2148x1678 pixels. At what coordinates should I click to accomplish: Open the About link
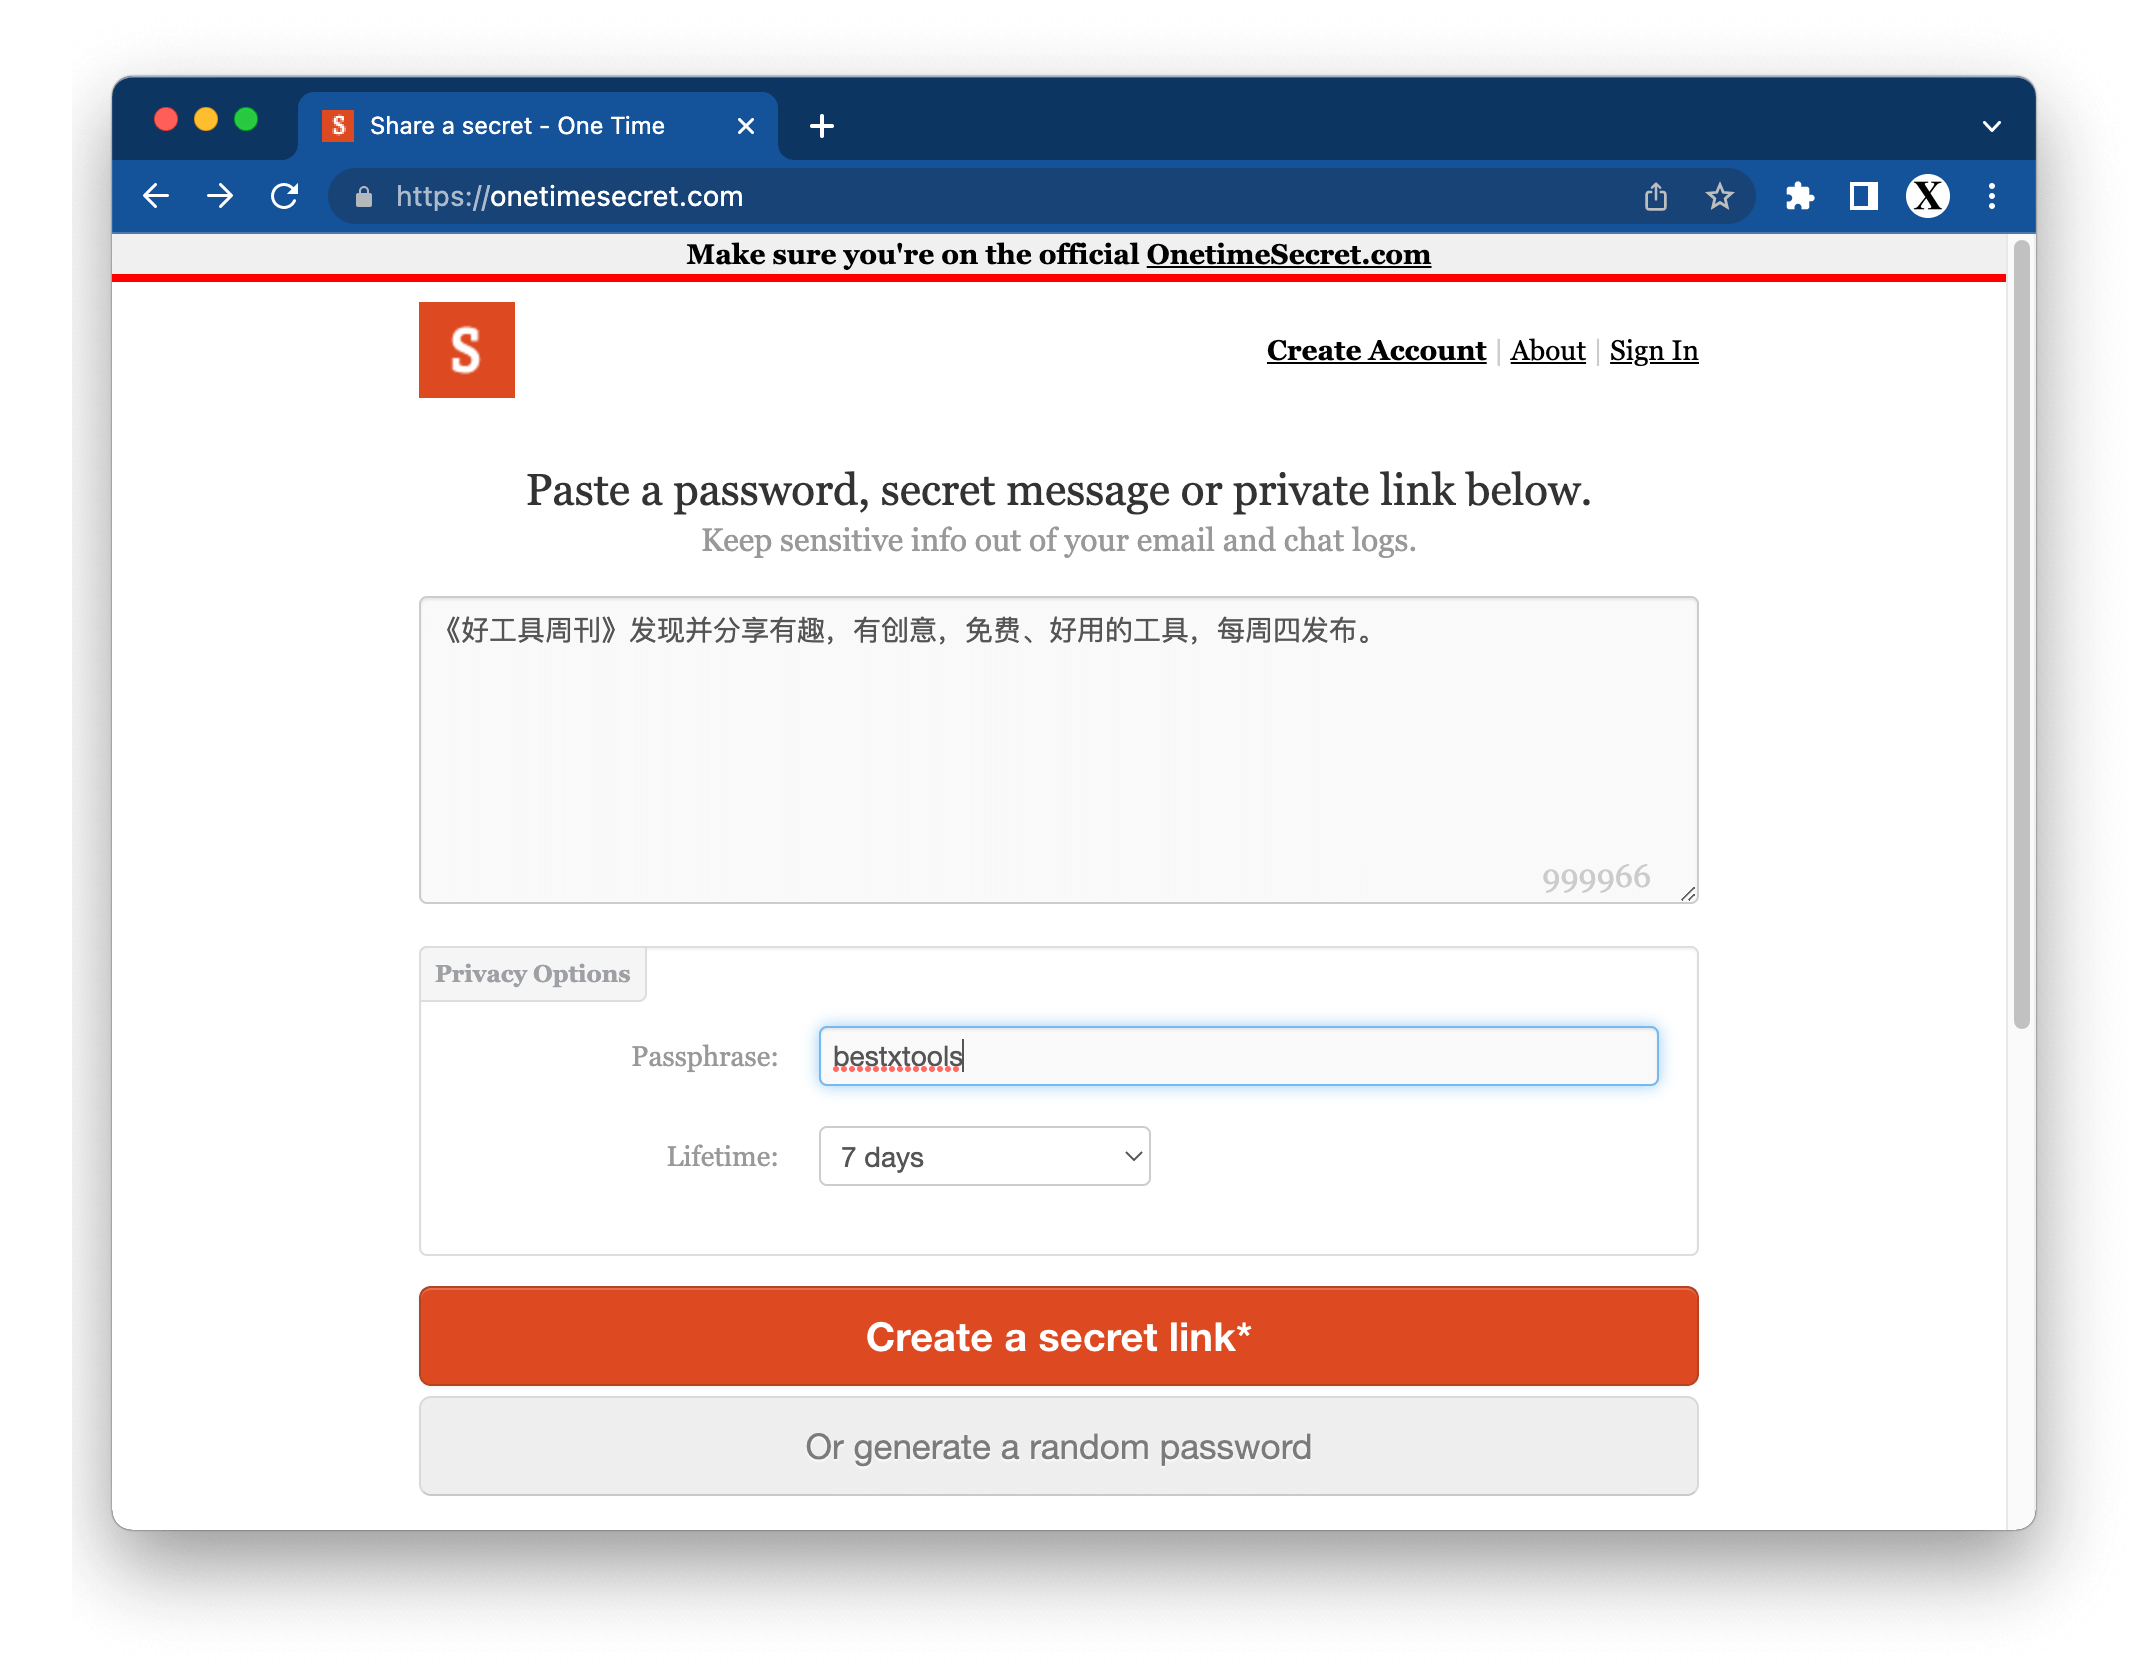(1547, 351)
